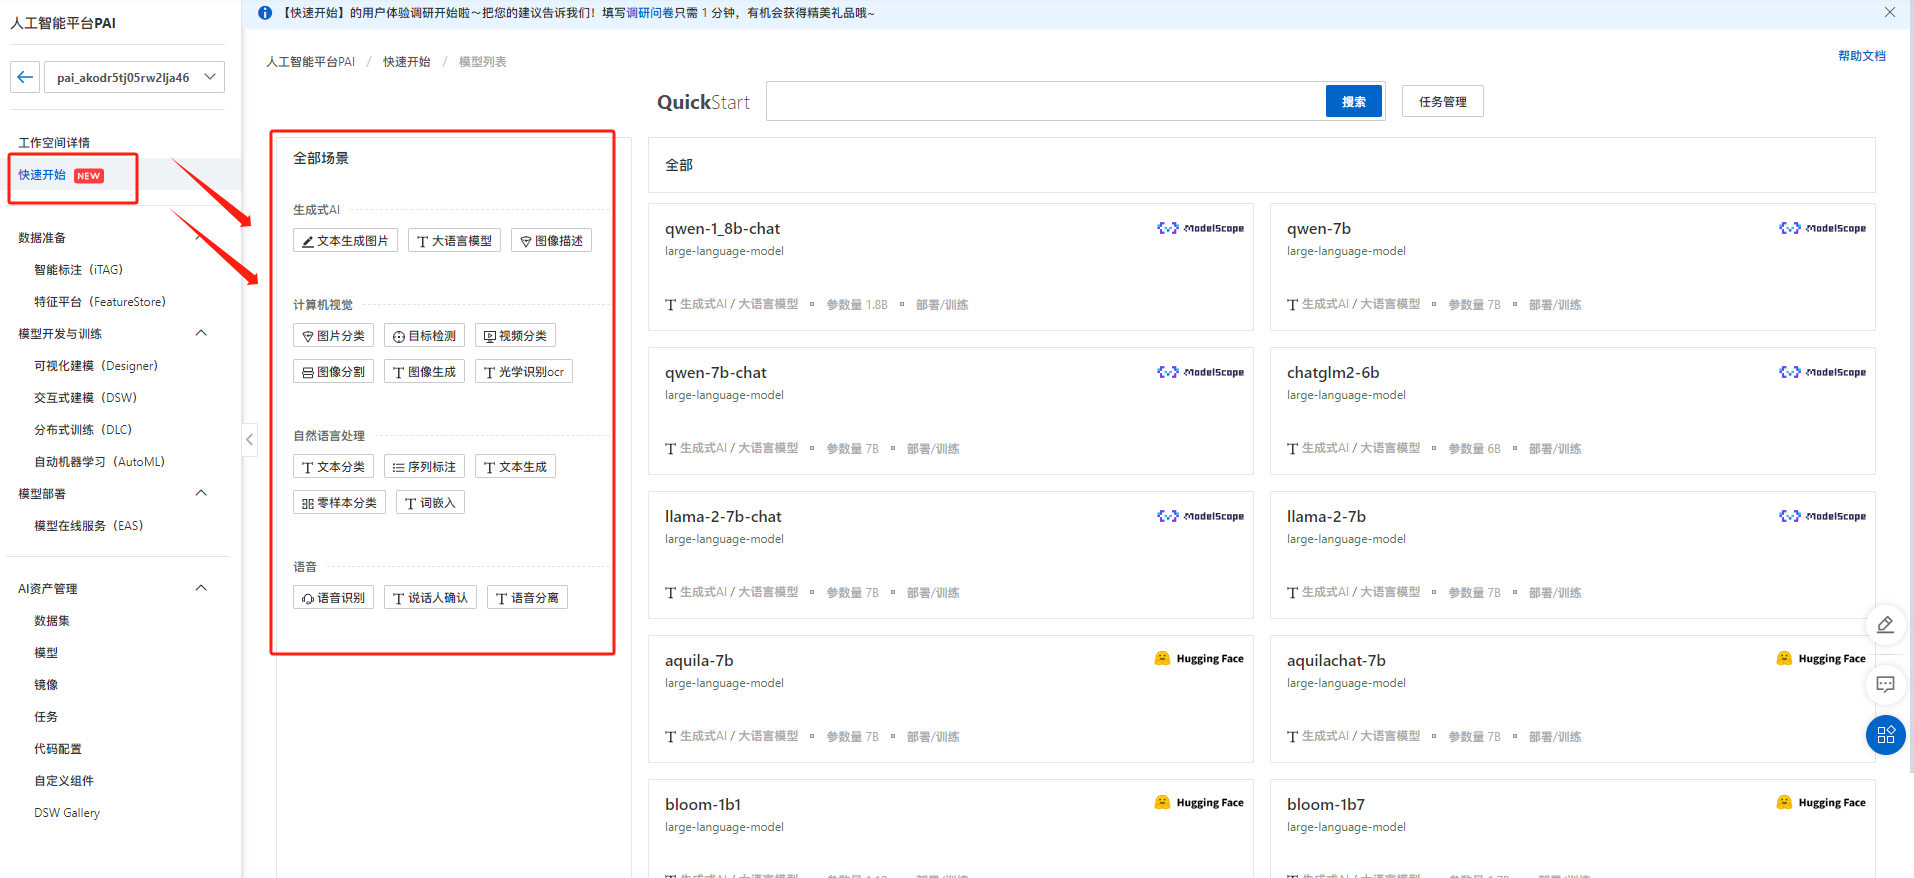Filter by 视频分类 scenario

515,336
